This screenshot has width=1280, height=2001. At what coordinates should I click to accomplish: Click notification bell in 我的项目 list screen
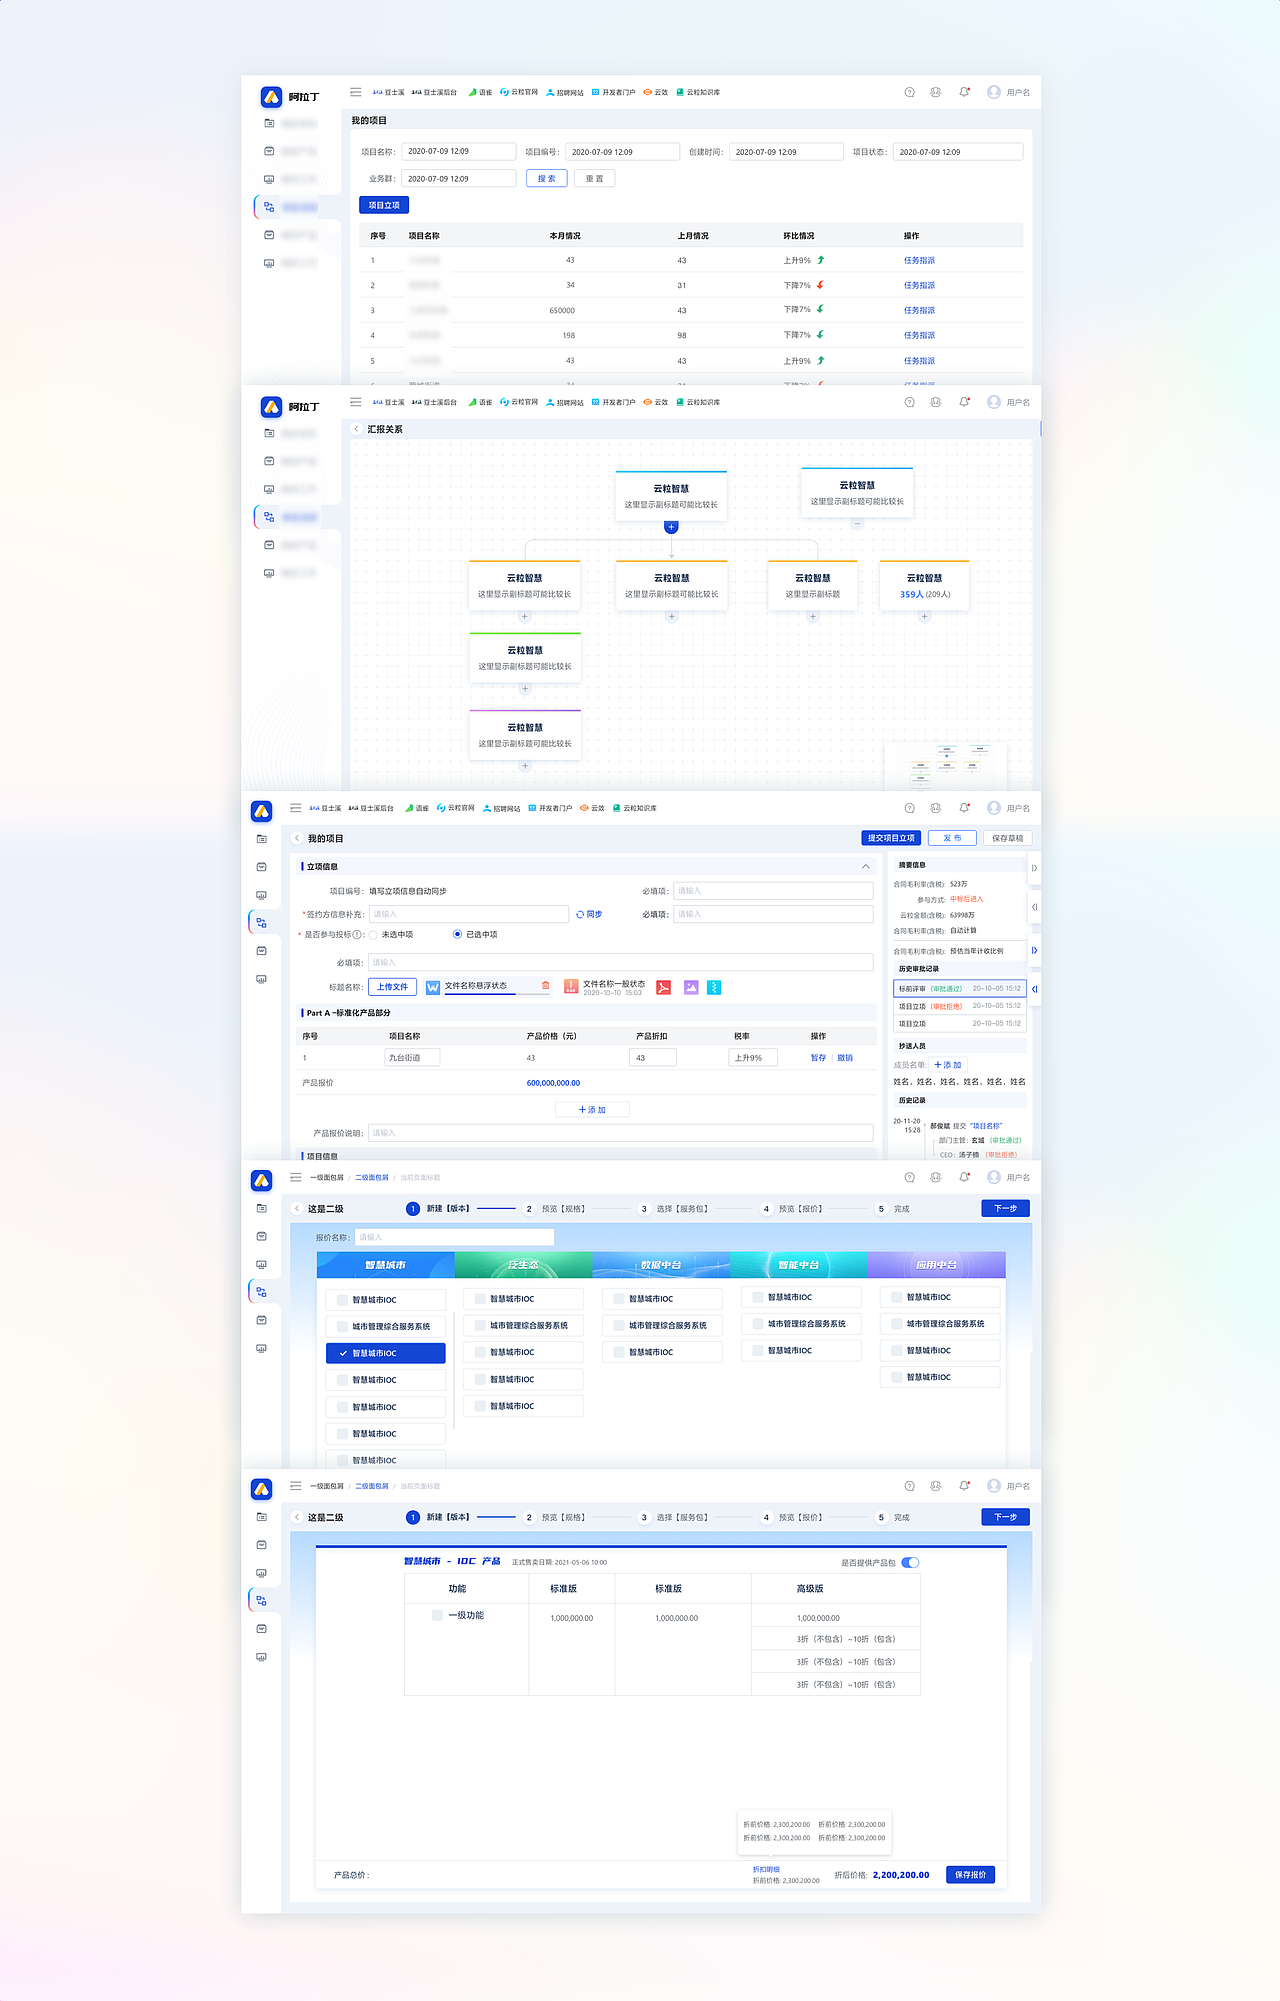click(964, 92)
